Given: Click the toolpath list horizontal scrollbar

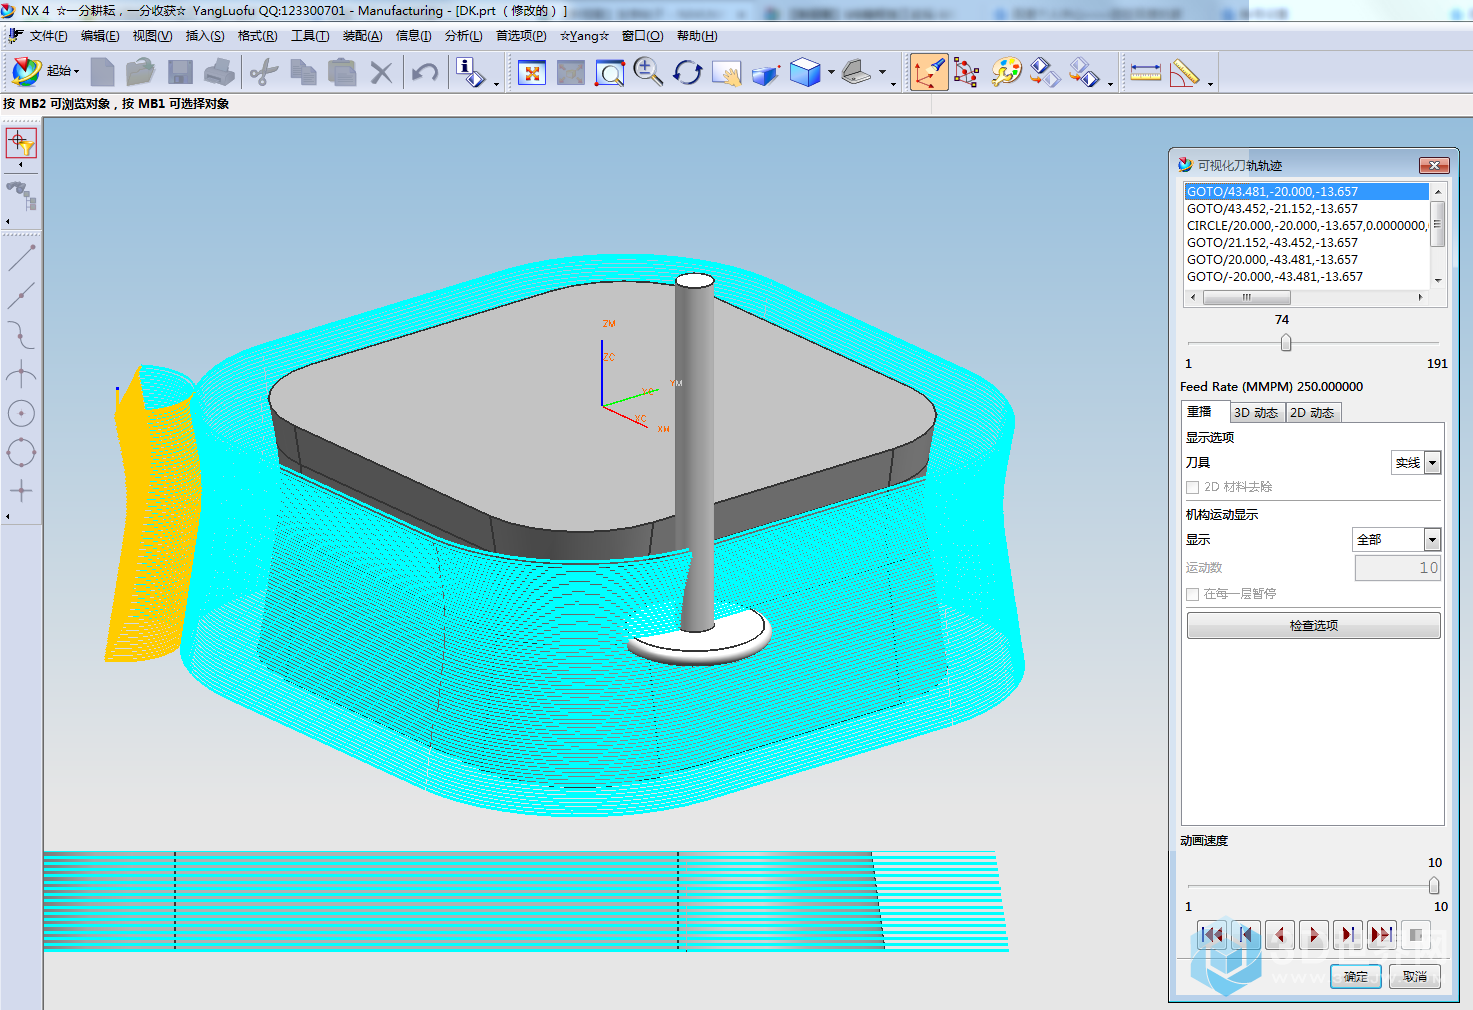Looking at the screenshot, I should click(x=1306, y=297).
